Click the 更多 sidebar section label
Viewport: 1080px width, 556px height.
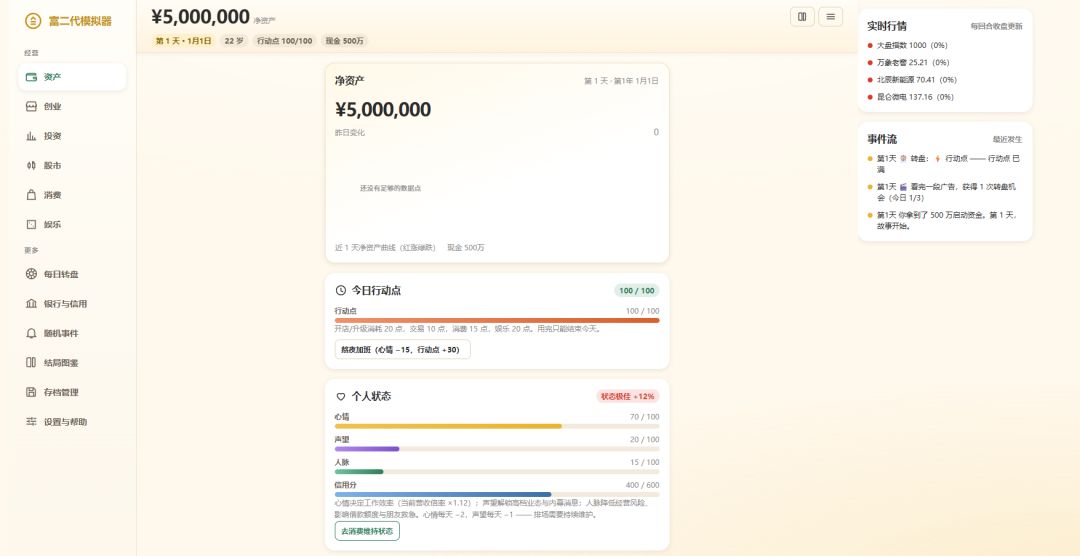[32, 250]
